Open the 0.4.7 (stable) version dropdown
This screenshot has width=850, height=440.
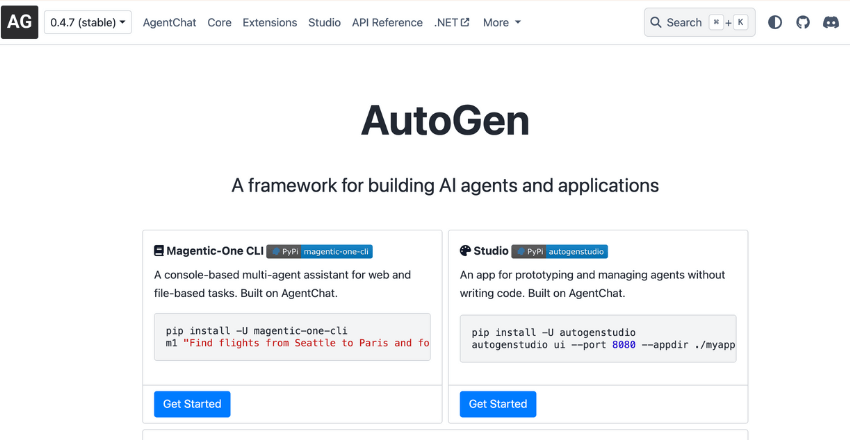coord(88,22)
